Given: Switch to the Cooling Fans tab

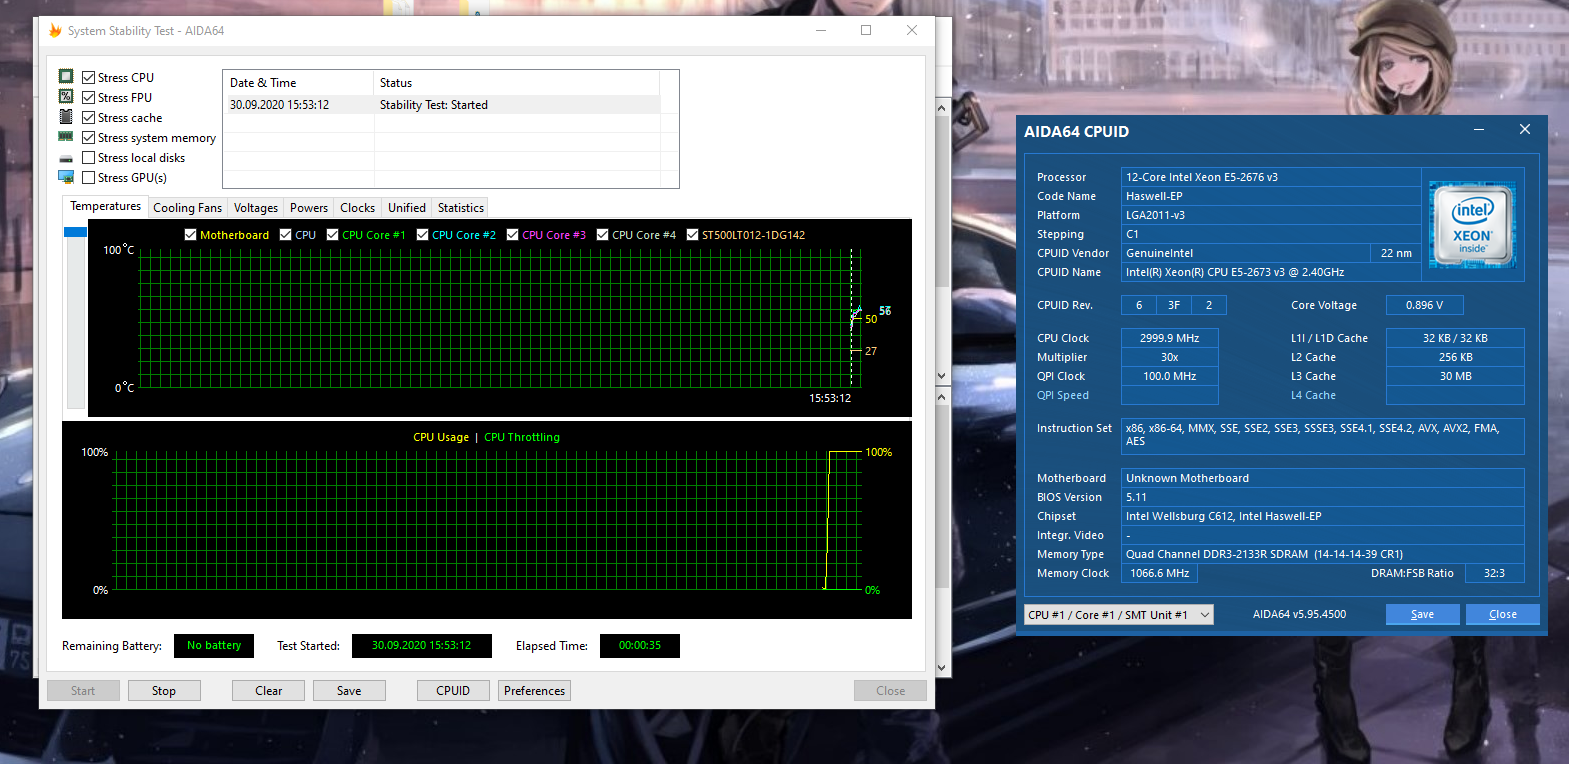Looking at the screenshot, I should tap(187, 208).
